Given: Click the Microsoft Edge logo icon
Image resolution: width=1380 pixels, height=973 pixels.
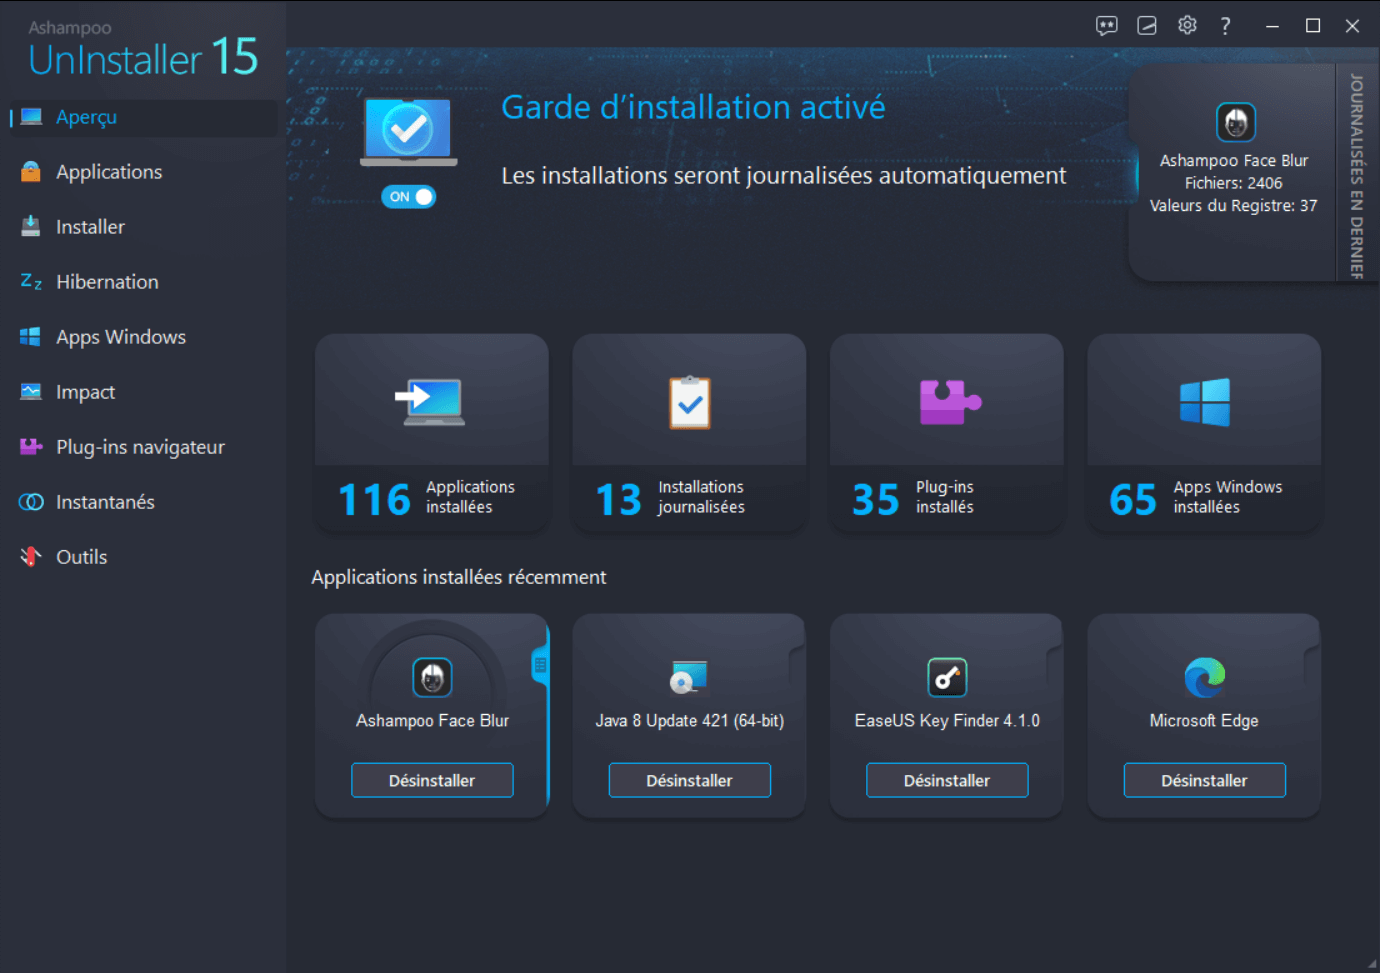Looking at the screenshot, I should click(x=1205, y=678).
